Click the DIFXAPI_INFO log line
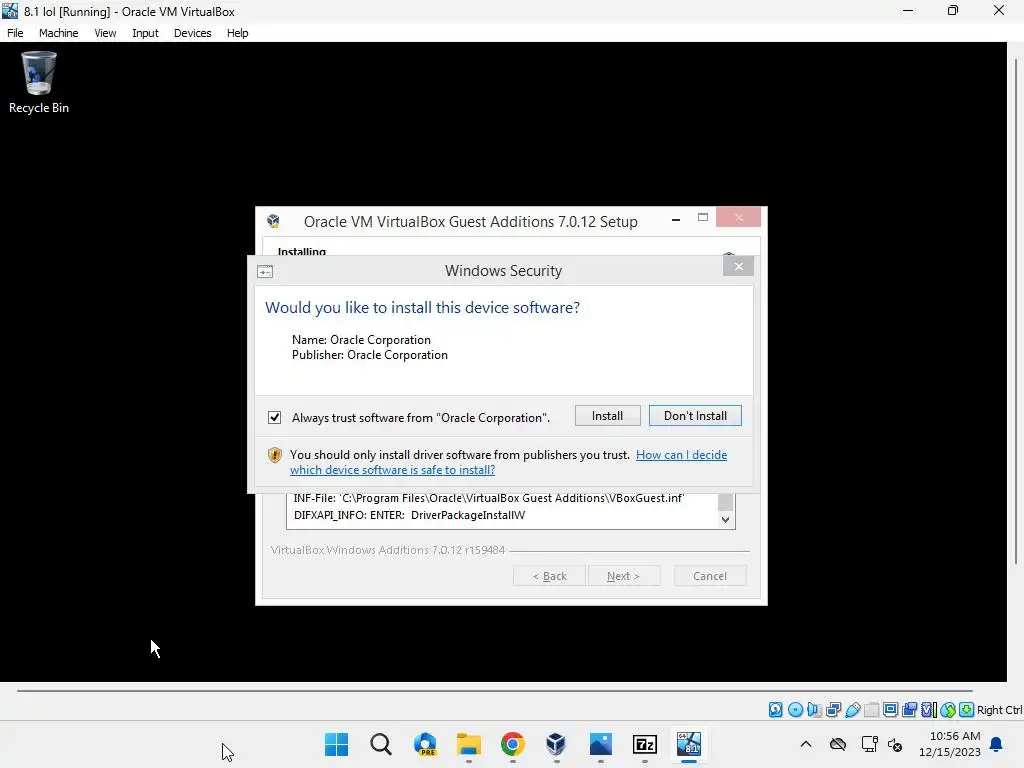 pyautogui.click(x=409, y=515)
